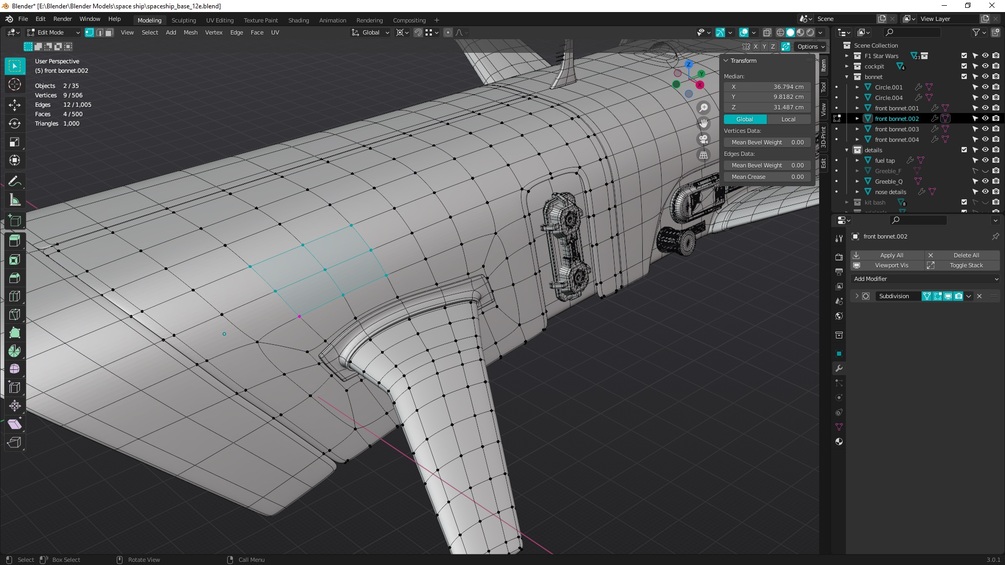Switch the median coordinates to Local
The width and height of the screenshot is (1005, 565).
coord(788,119)
